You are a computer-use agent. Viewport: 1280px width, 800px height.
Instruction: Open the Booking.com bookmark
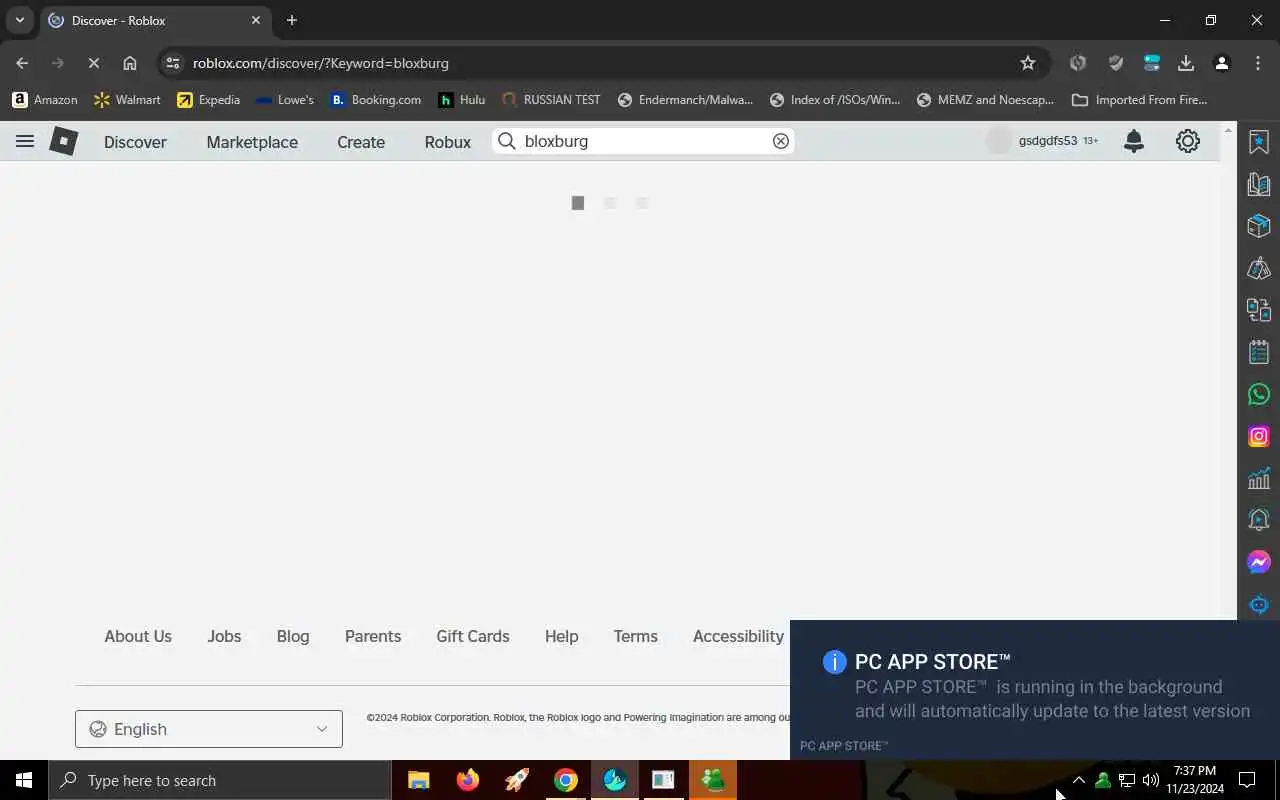[376, 100]
